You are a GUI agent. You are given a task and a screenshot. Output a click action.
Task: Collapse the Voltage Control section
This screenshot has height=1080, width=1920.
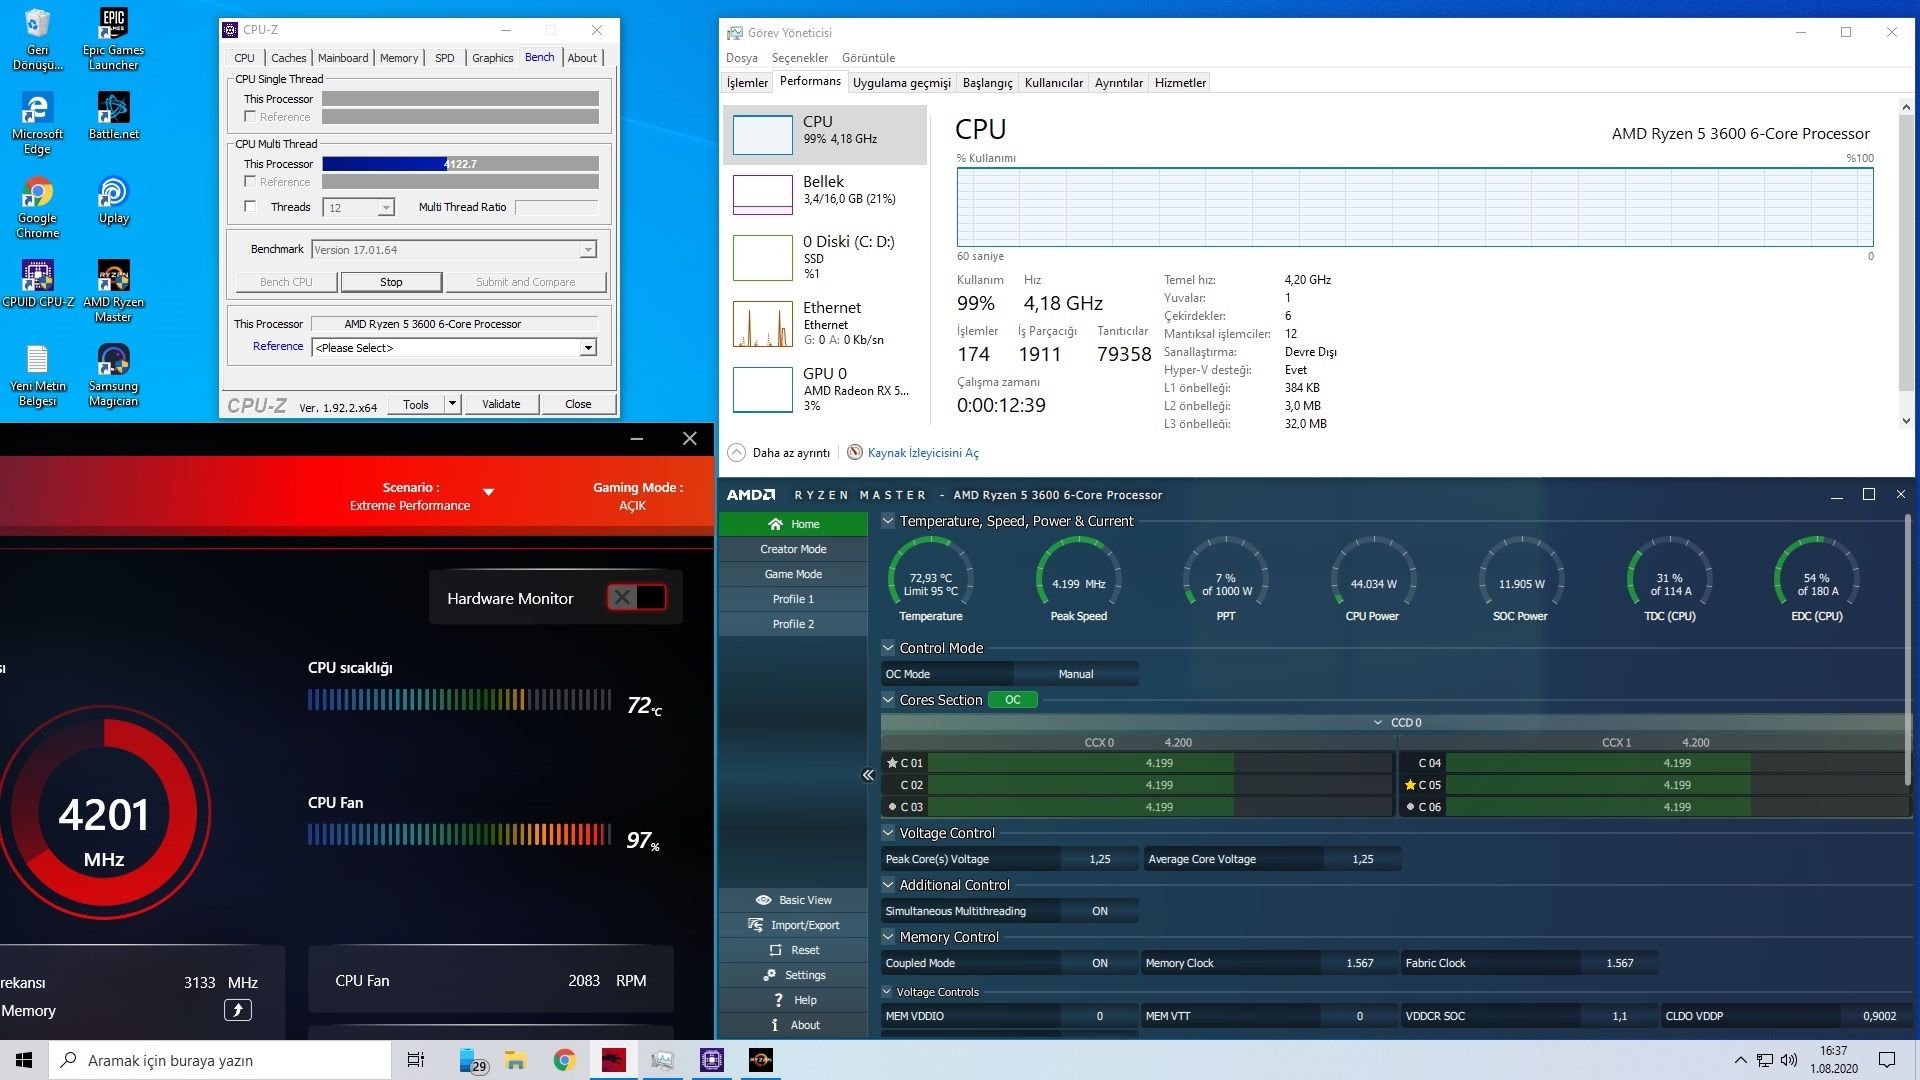pyautogui.click(x=888, y=832)
